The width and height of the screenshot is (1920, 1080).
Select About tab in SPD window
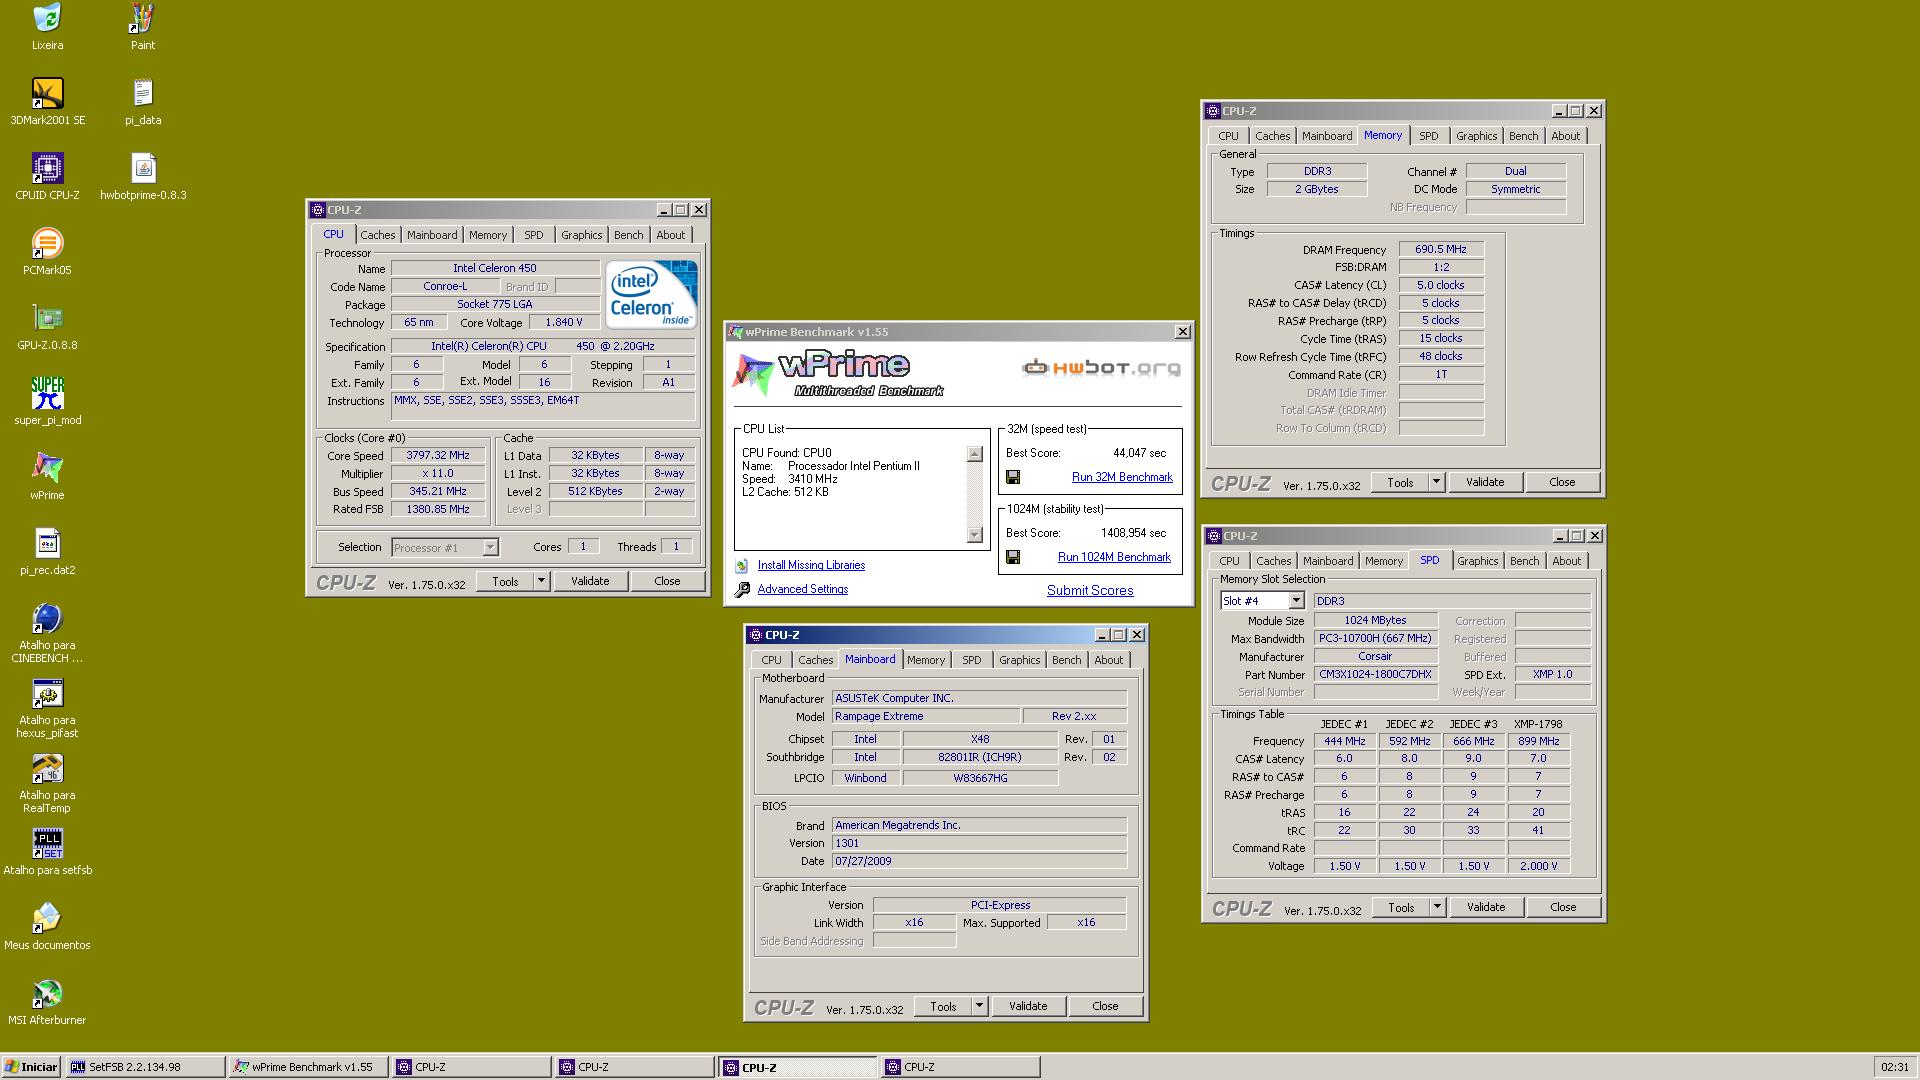(1566, 561)
